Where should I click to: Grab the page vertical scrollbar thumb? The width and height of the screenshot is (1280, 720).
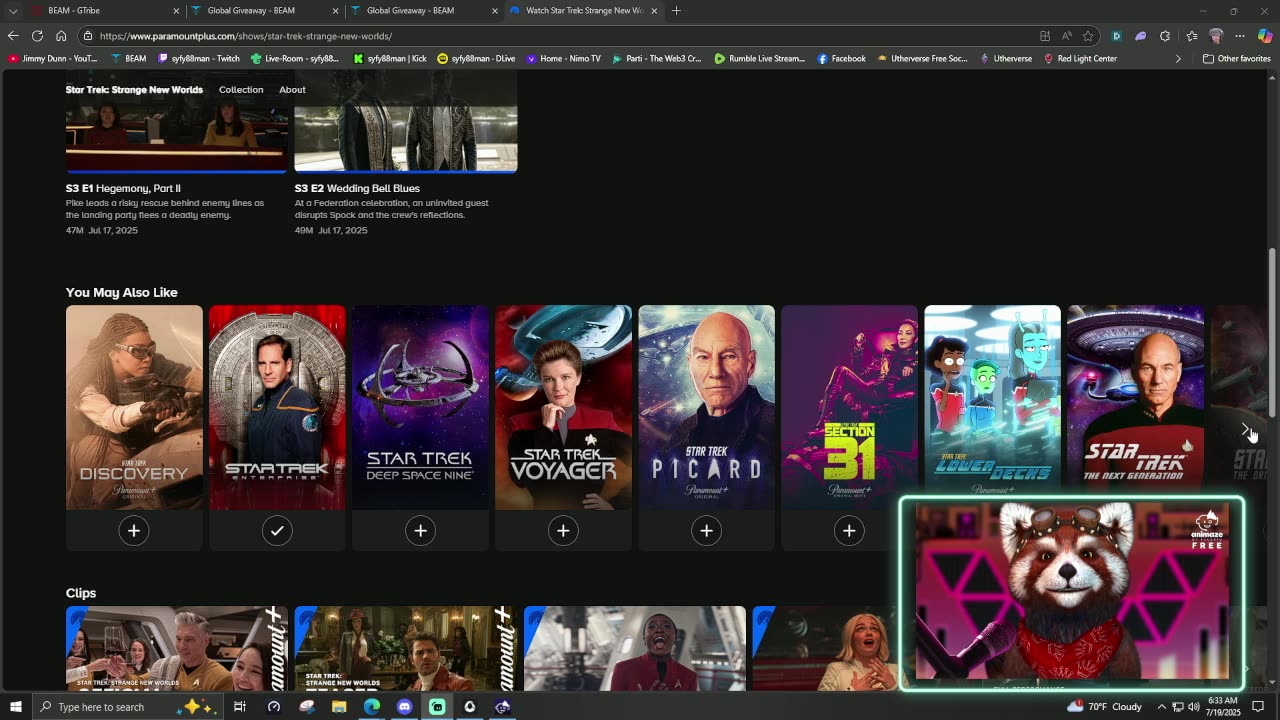(x=1272, y=333)
